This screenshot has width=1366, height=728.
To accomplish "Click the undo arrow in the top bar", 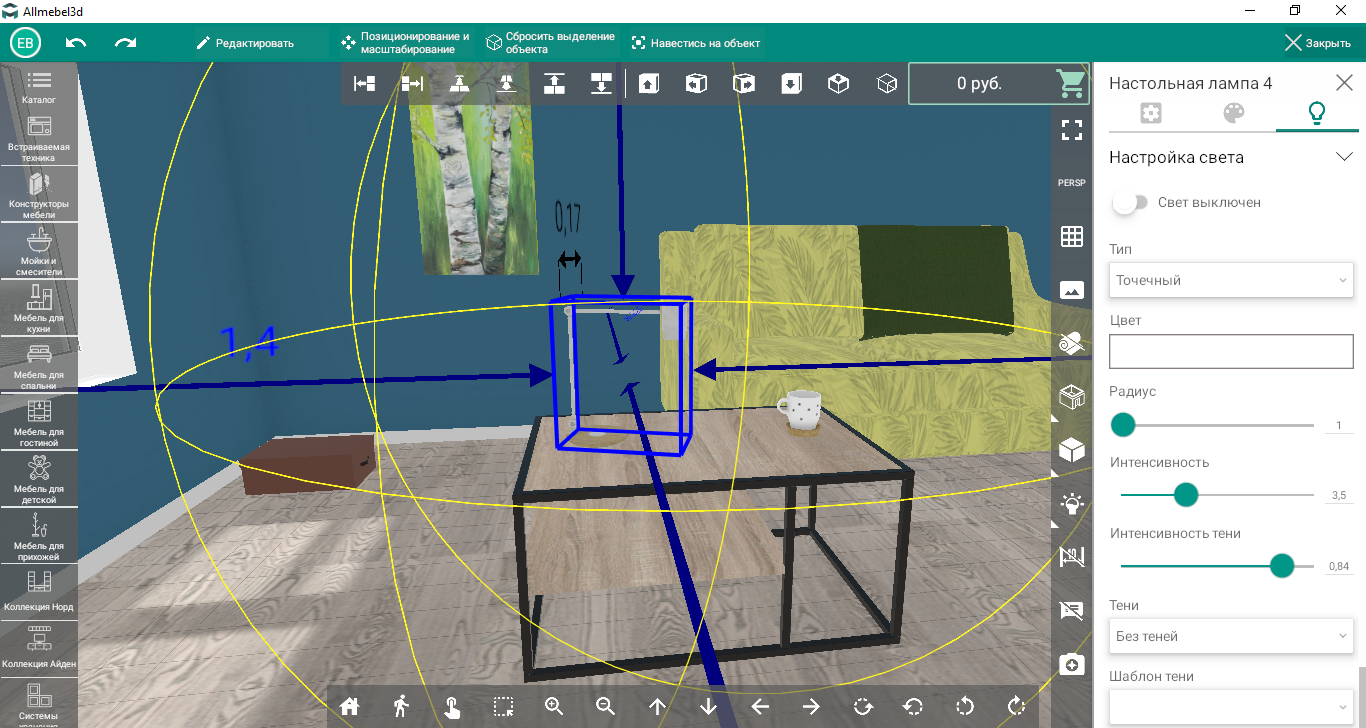I will coord(76,43).
